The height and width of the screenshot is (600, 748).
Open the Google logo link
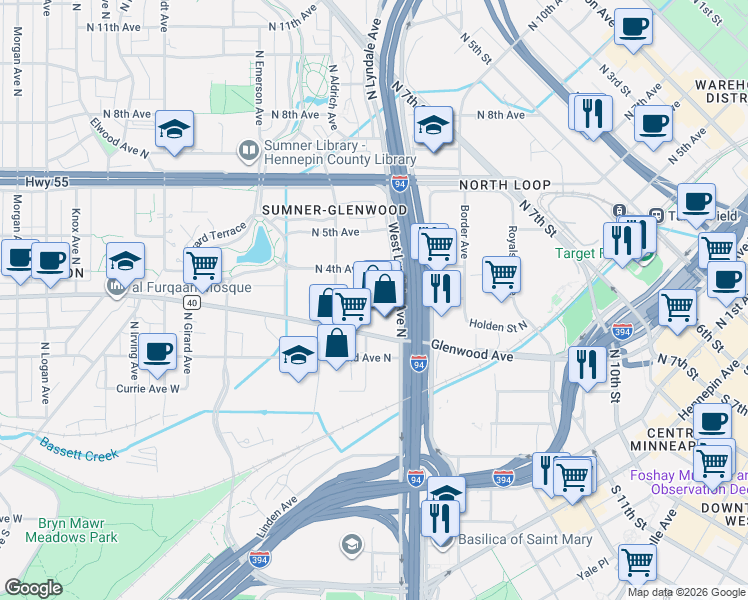pyautogui.click(x=33, y=588)
